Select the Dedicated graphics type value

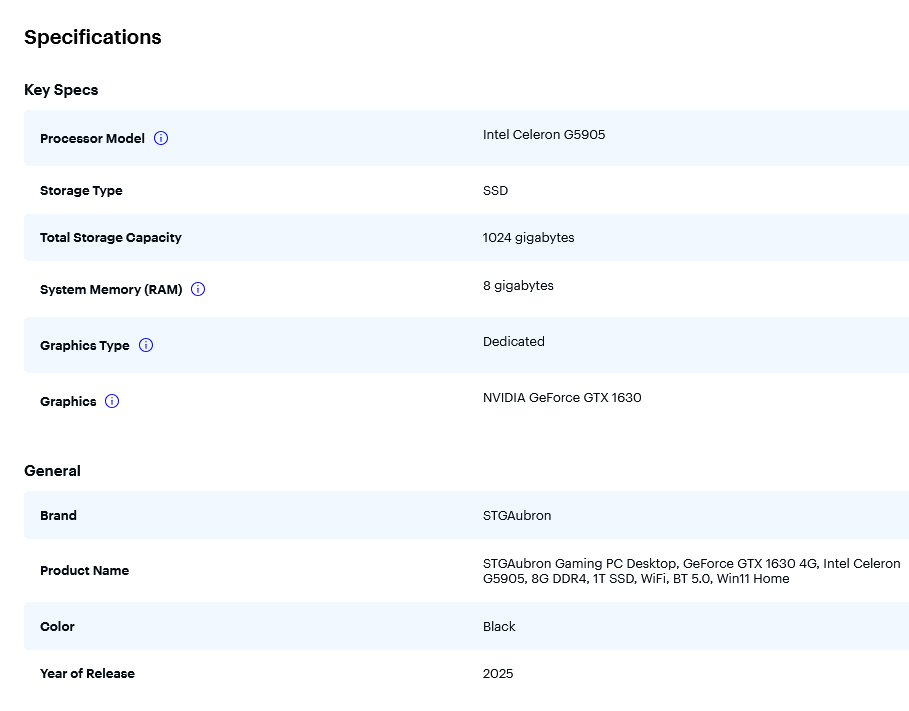pyautogui.click(x=514, y=342)
